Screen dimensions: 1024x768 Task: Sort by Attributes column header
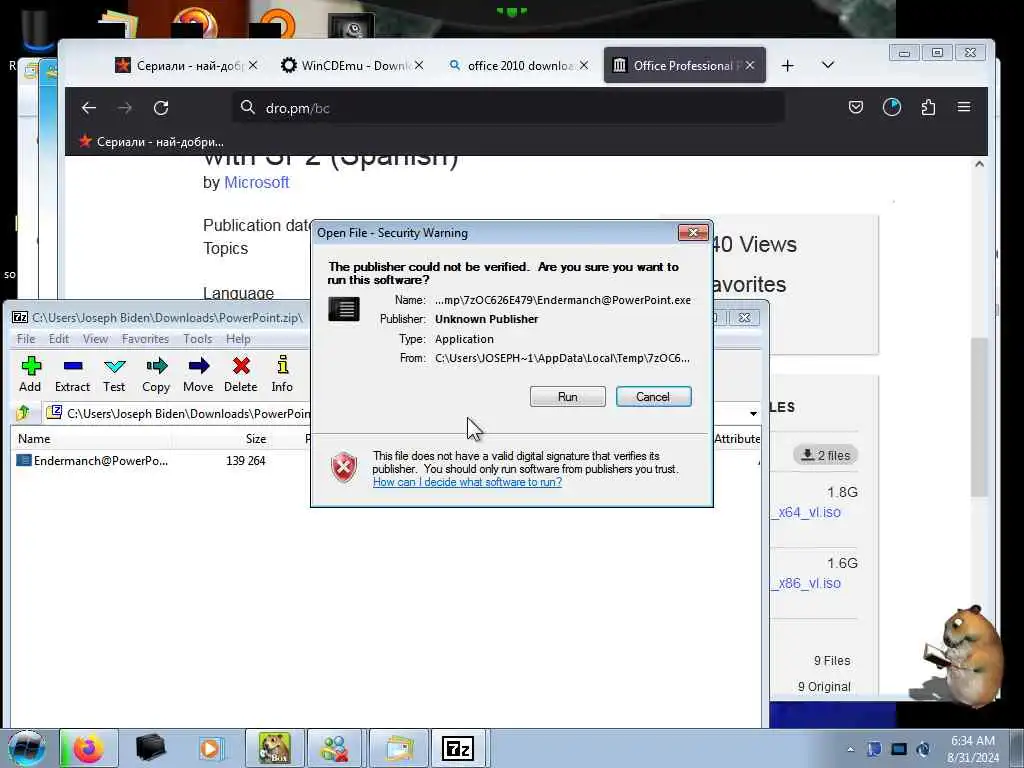(x=737, y=439)
